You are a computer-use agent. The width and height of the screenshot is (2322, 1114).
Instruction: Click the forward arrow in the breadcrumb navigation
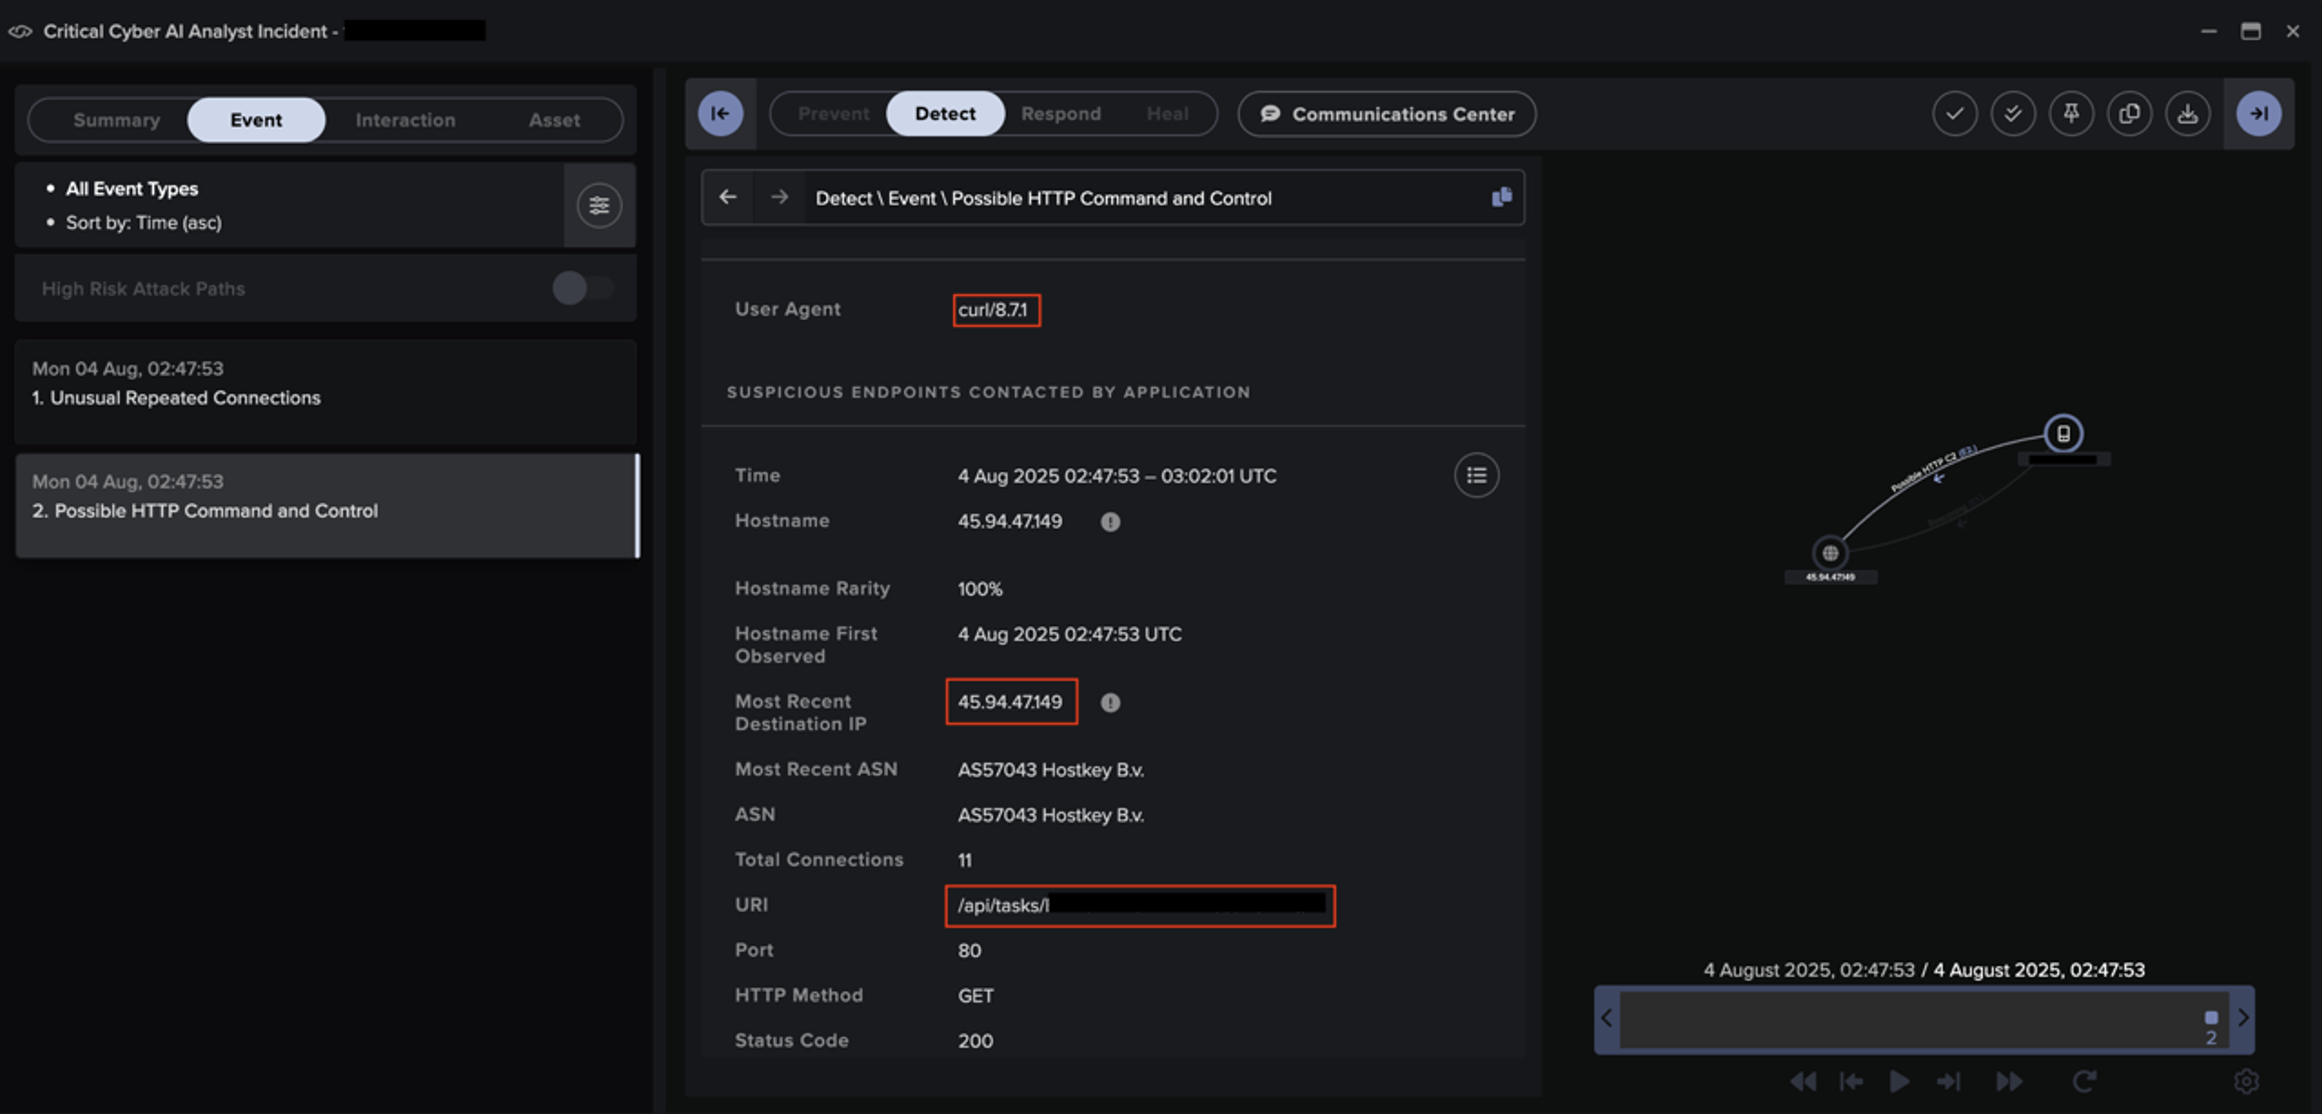click(778, 197)
